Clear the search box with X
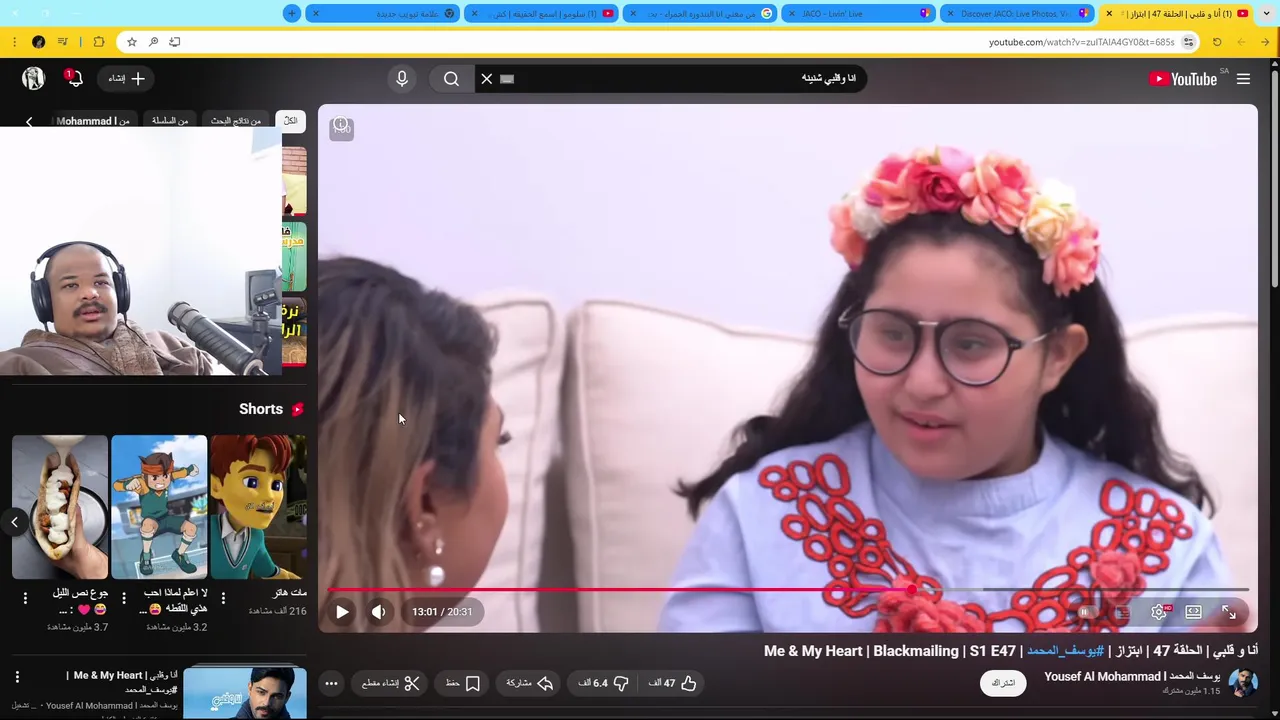The height and width of the screenshot is (720, 1280). [x=487, y=79]
